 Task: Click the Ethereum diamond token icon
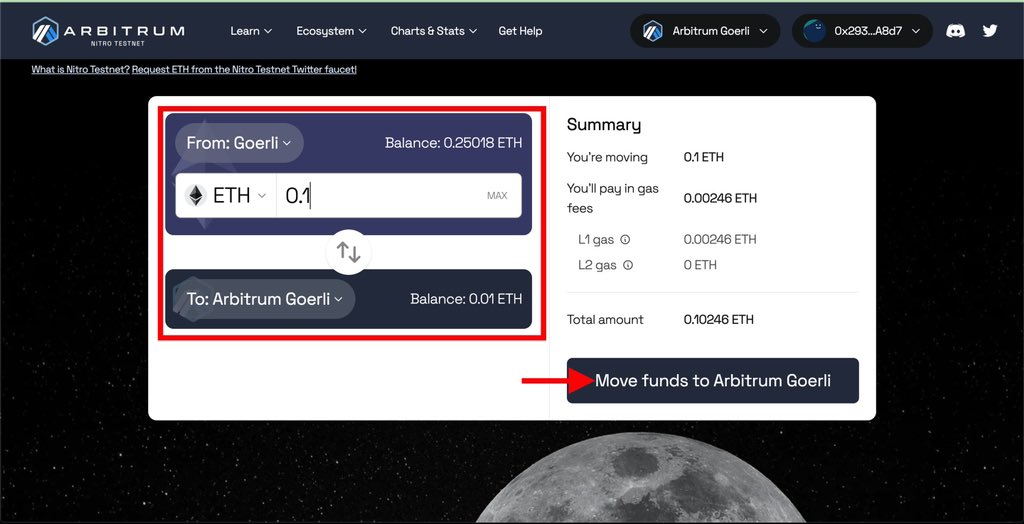(195, 195)
